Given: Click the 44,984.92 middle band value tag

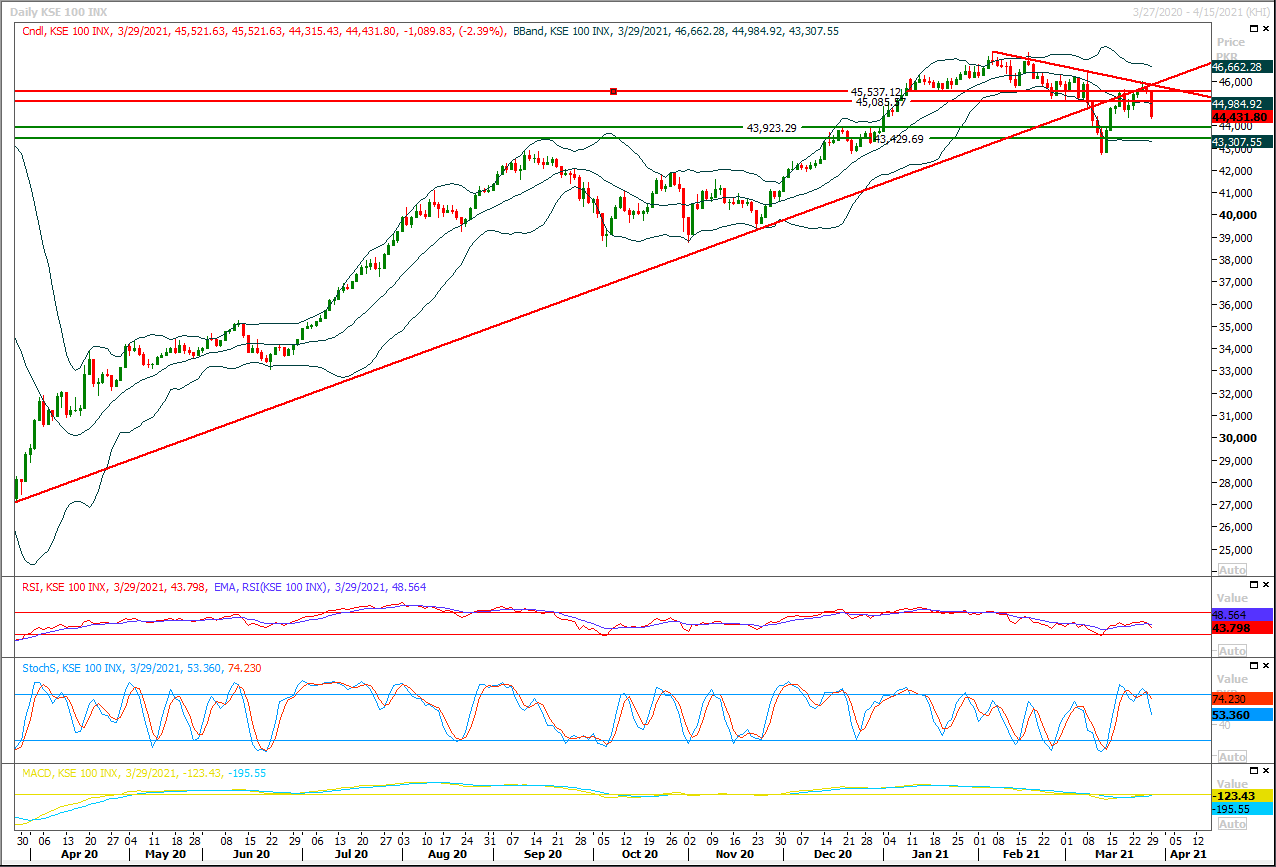Looking at the screenshot, I should point(1240,104).
